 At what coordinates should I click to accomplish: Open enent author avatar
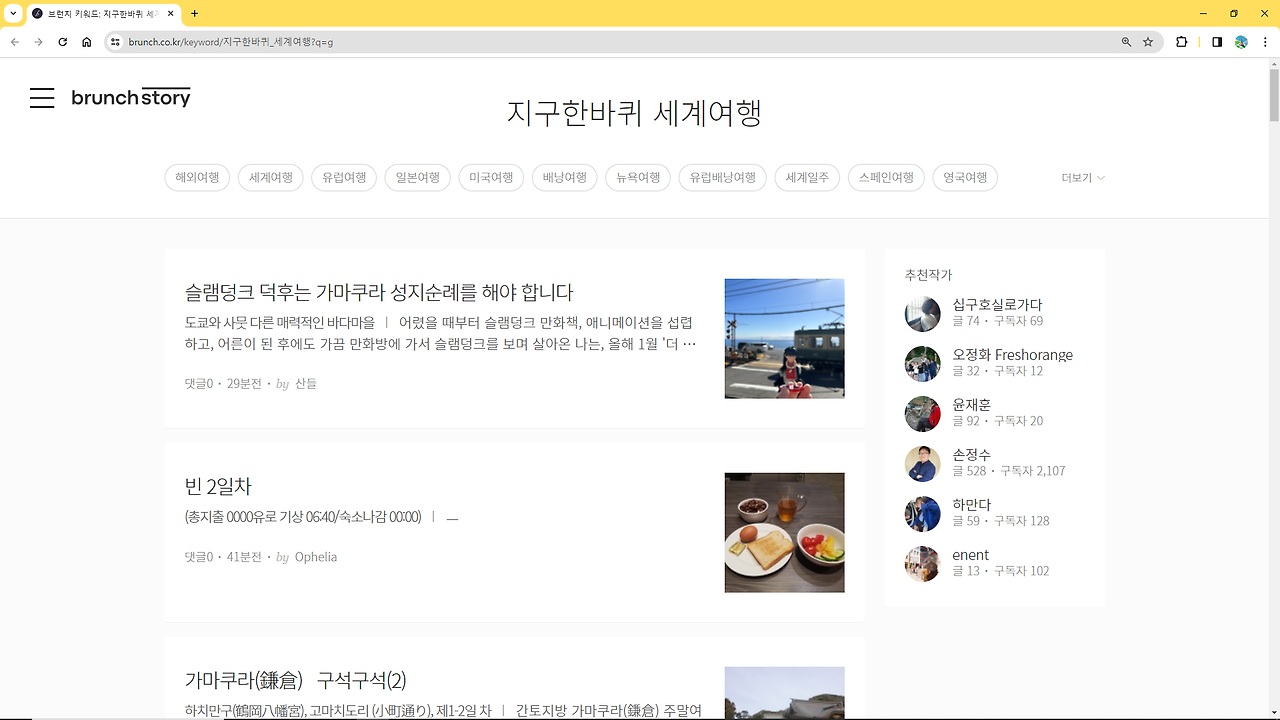pos(922,563)
